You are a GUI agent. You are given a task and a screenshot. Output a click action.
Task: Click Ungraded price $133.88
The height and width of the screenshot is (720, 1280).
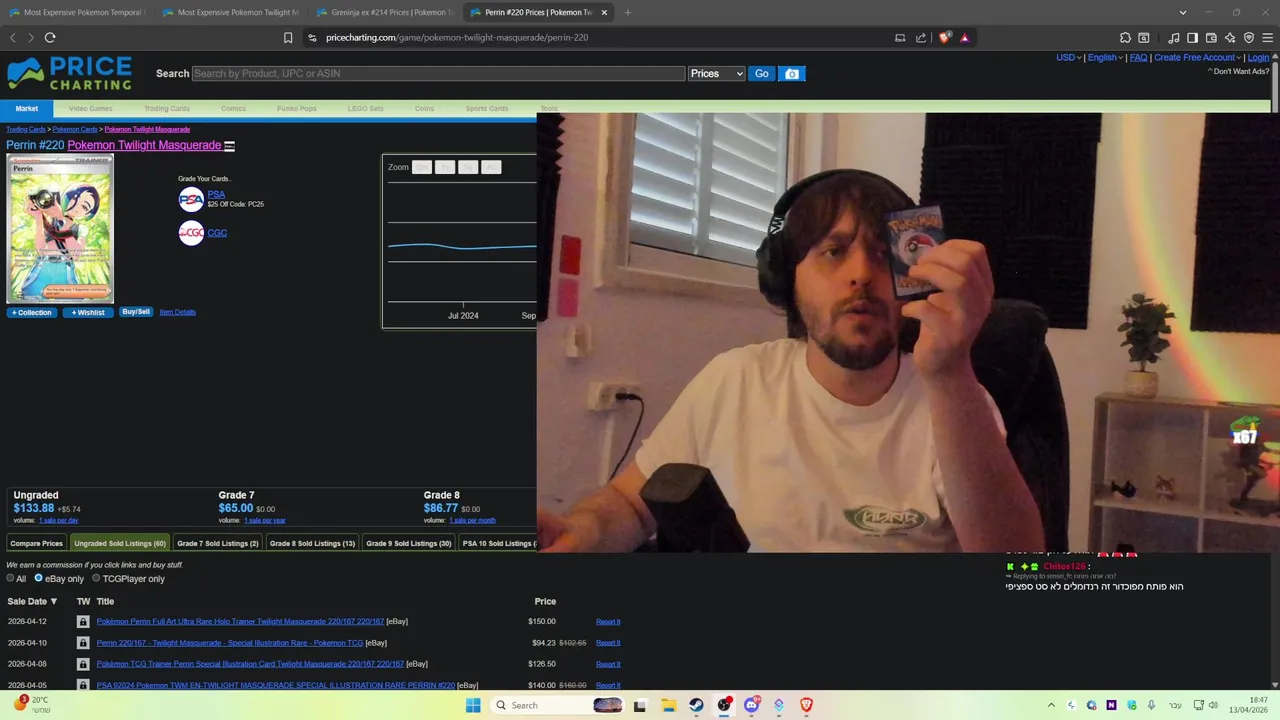pos(34,508)
